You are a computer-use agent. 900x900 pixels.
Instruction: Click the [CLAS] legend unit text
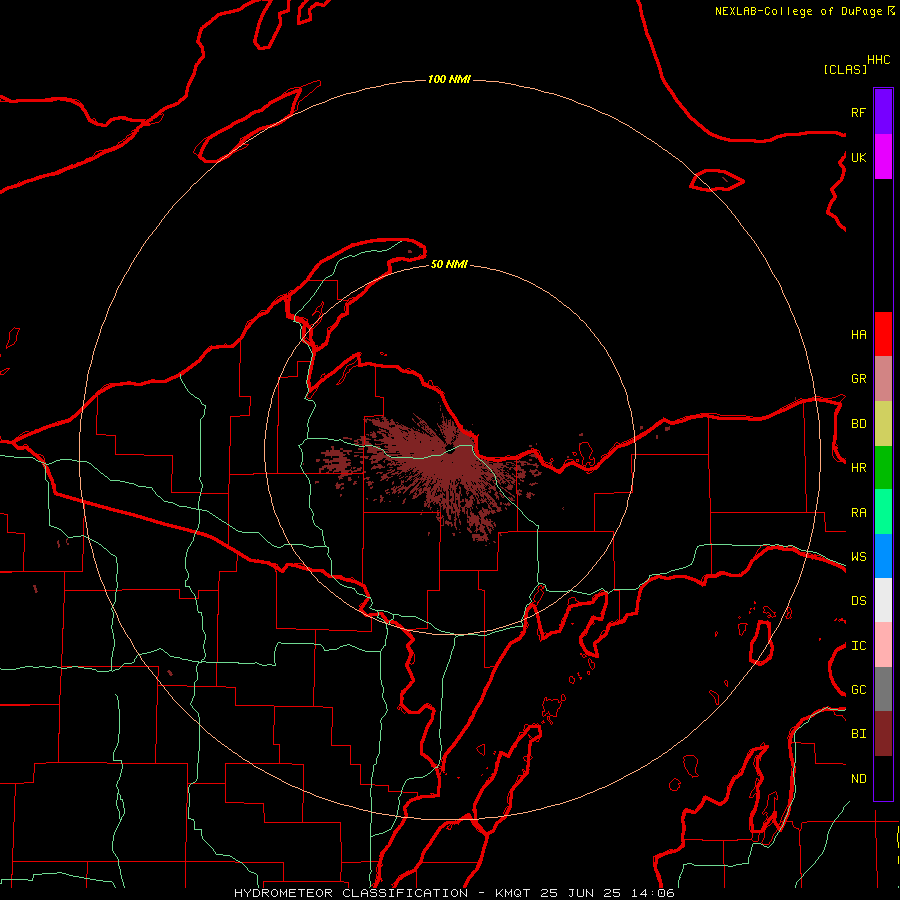coord(845,69)
